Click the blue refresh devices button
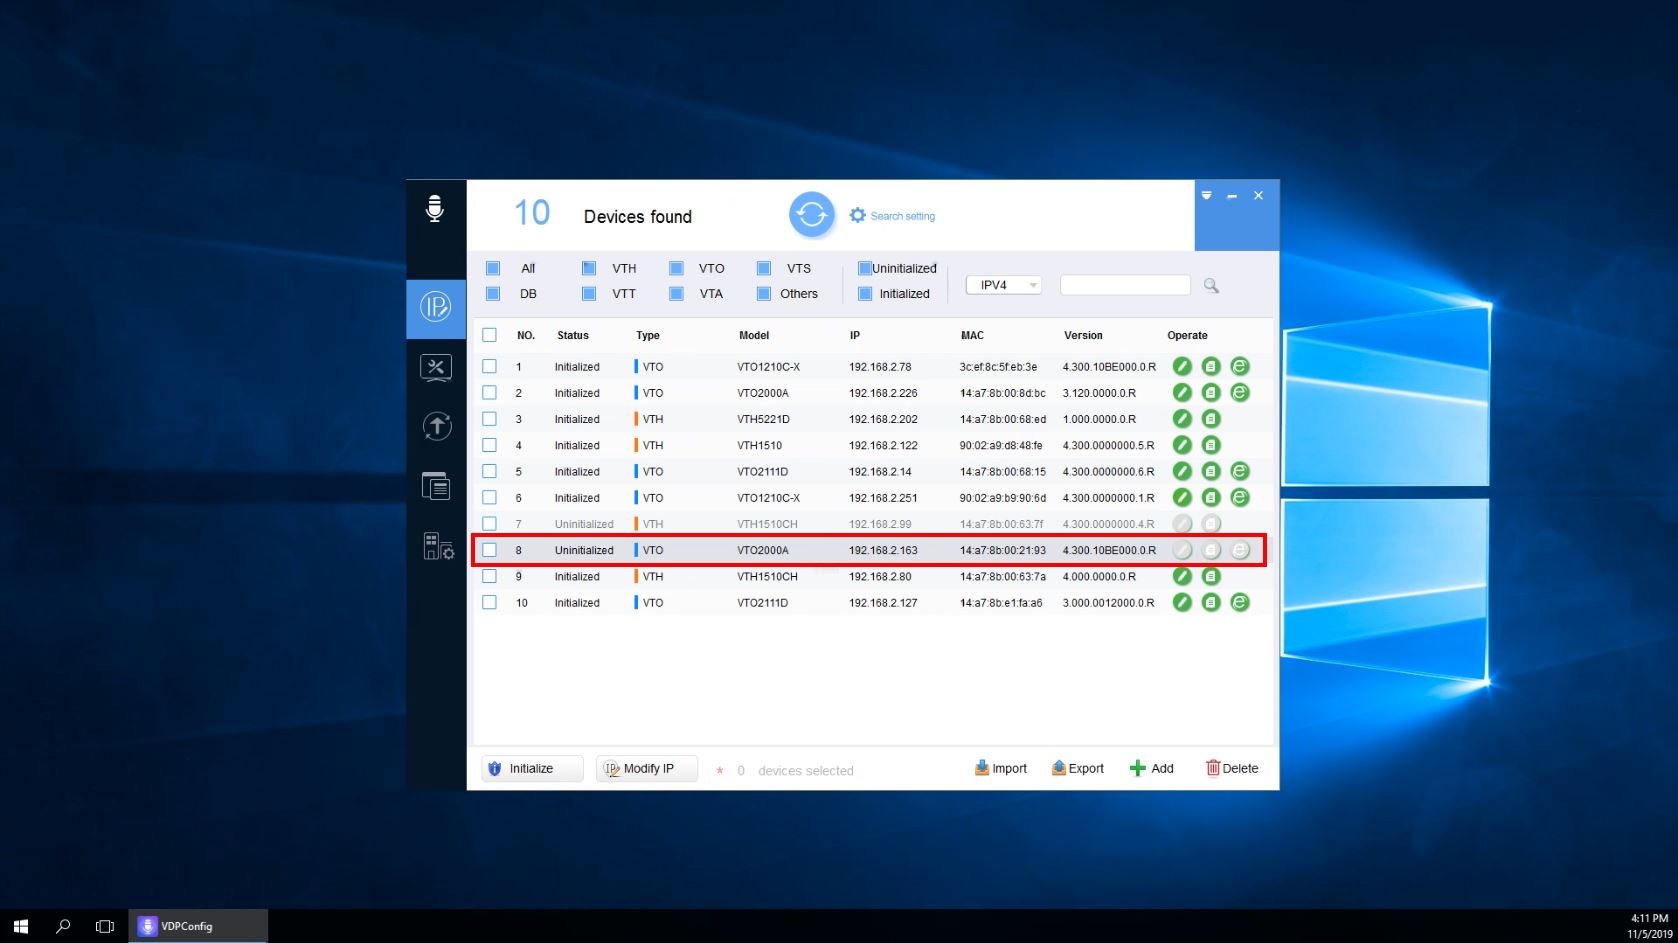The width and height of the screenshot is (1678, 943). click(811, 215)
